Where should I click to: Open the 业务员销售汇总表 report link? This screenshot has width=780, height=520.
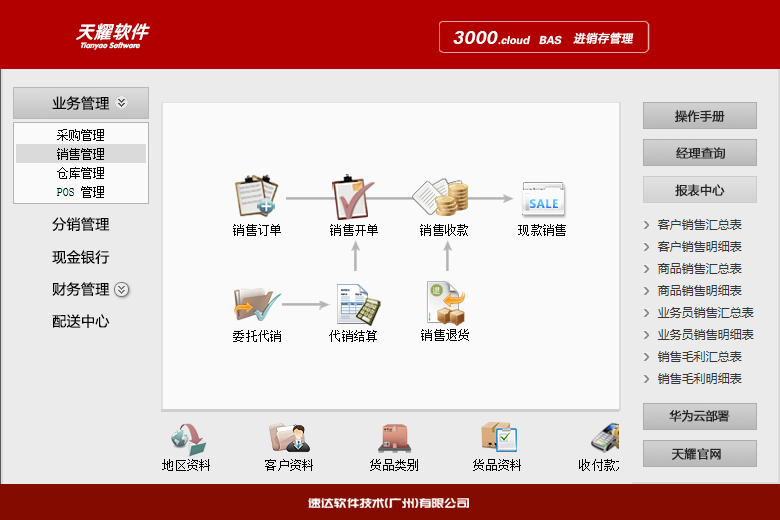(x=705, y=312)
